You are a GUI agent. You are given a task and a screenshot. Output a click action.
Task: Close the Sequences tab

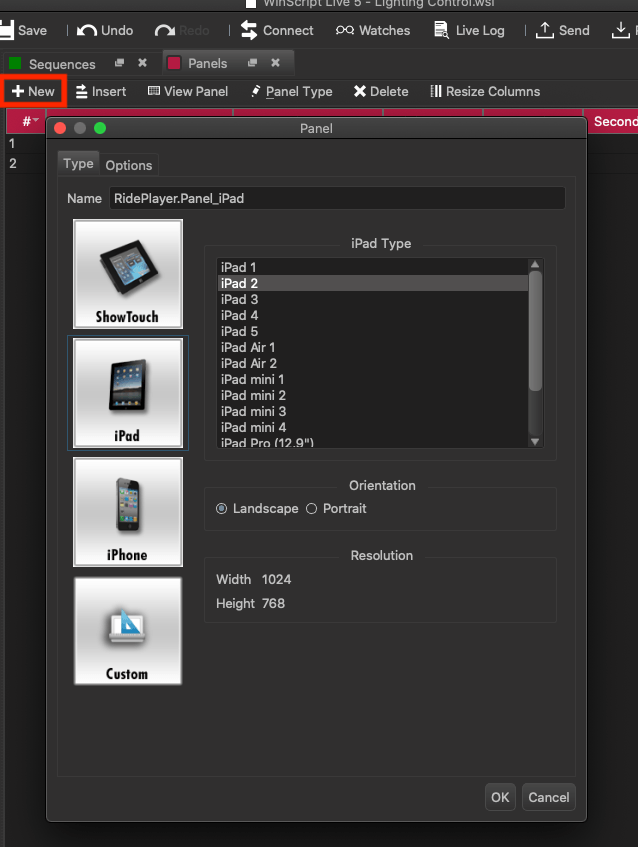coord(143,63)
